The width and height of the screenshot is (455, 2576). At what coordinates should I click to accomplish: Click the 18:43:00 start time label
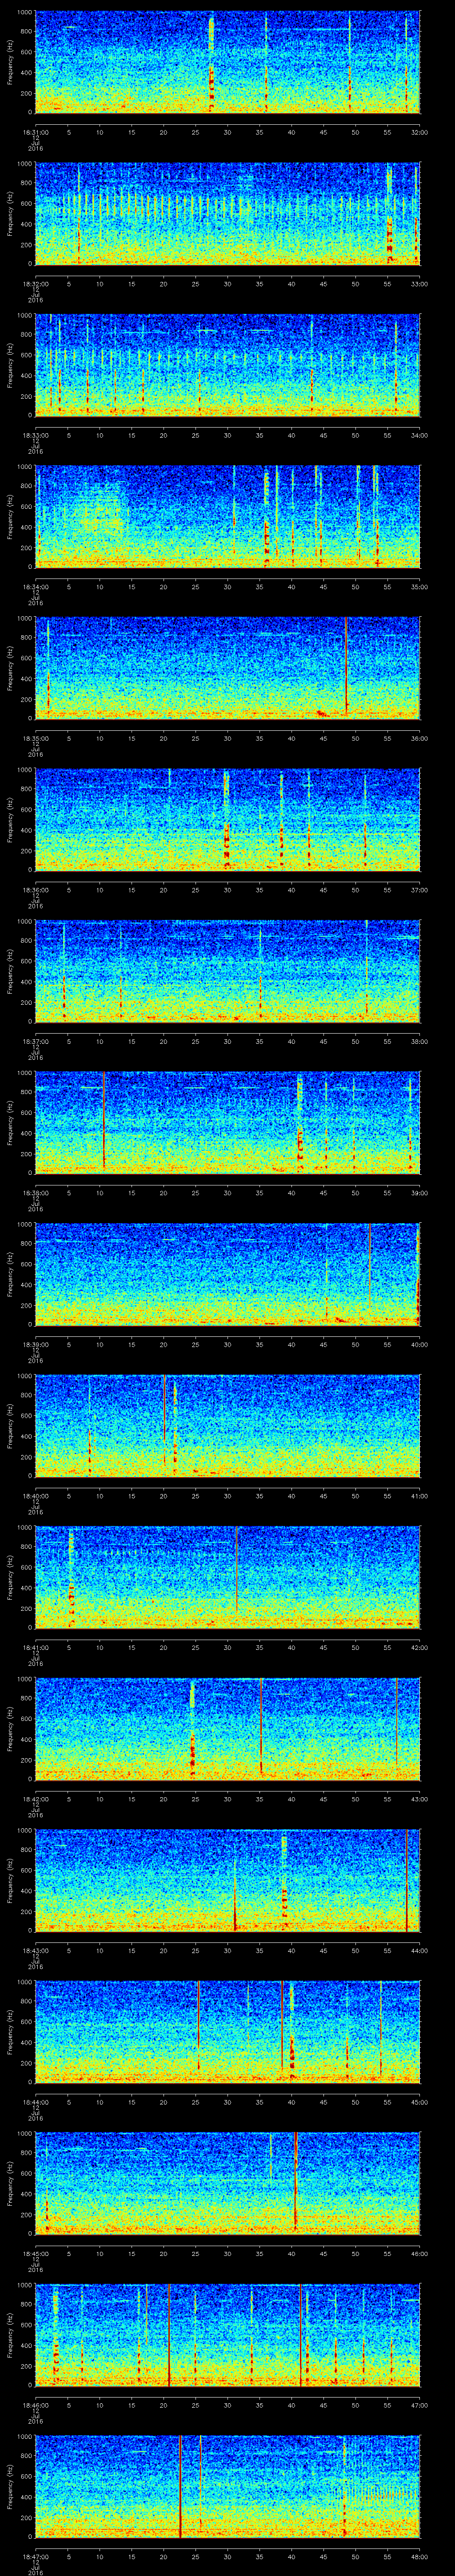point(35,1951)
